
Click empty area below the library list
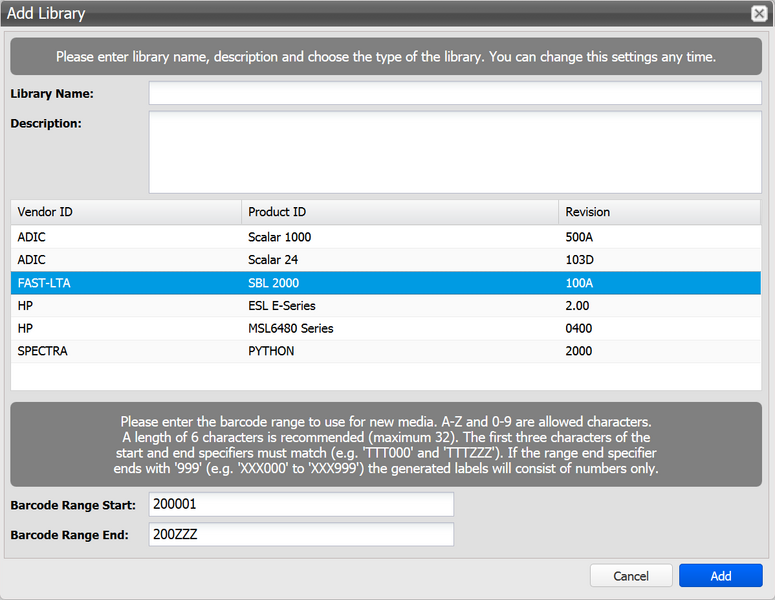386,376
